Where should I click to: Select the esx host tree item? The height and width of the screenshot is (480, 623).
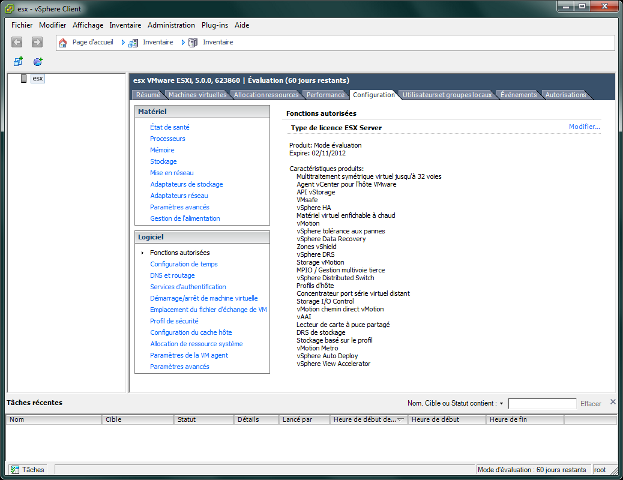click(38, 78)
